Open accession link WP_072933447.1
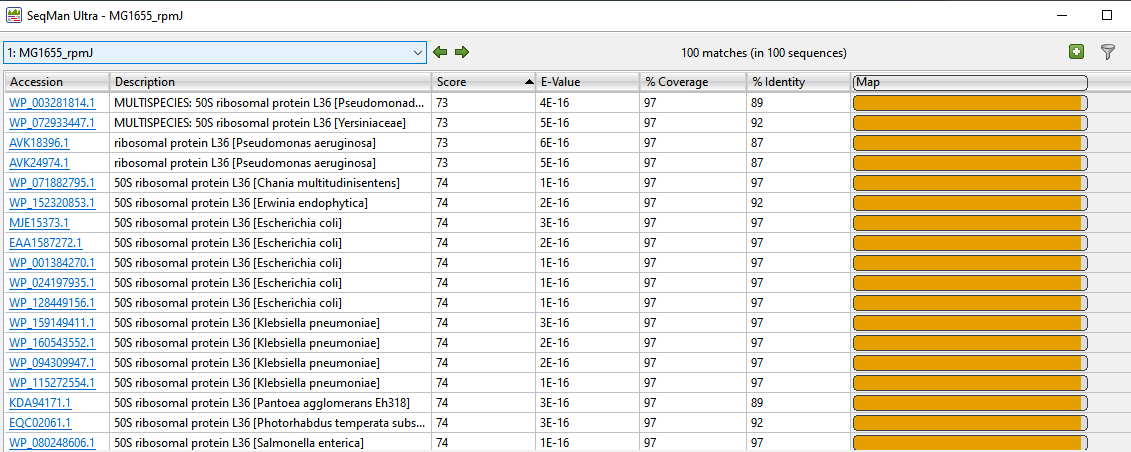Viewport: 1131px width, 452px height. click(x=52, y=123)
